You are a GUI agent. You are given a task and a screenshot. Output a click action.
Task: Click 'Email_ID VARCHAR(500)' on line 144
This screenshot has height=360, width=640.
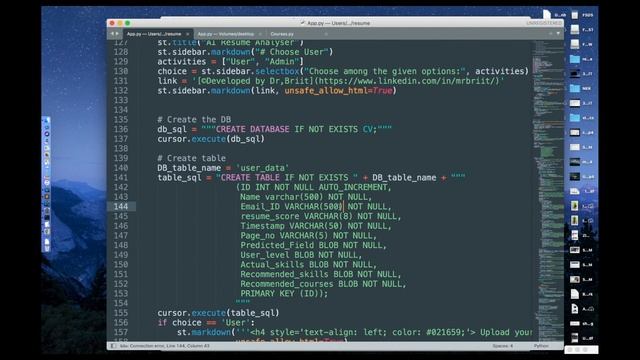(x=291, y=207)
